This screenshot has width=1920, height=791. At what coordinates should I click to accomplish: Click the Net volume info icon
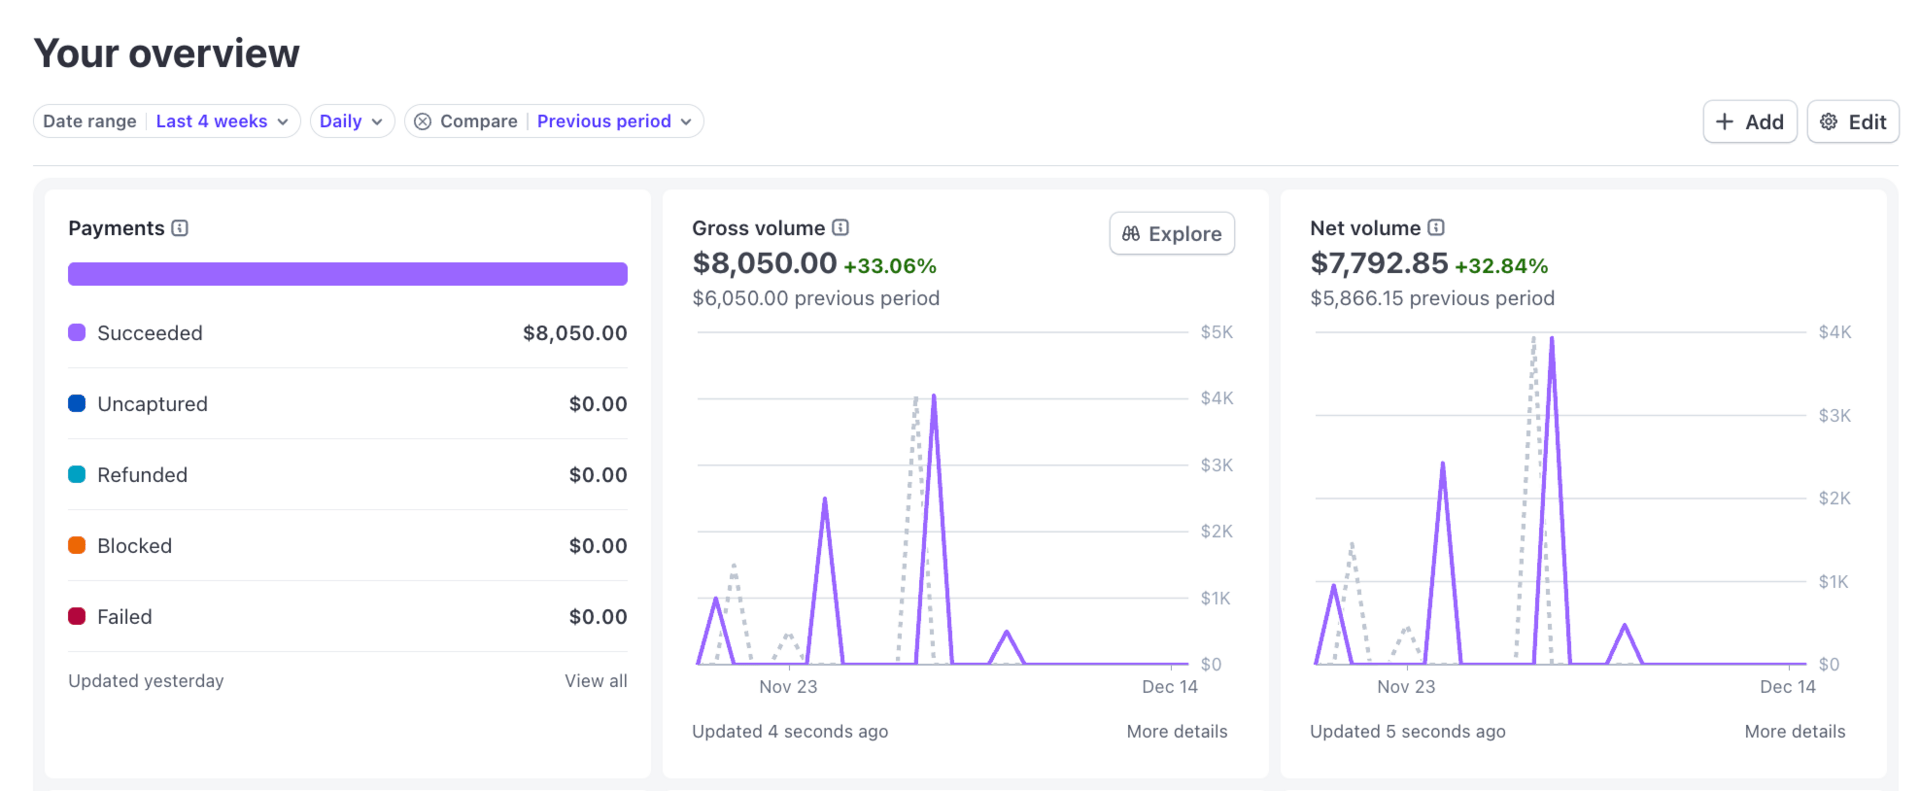pos(1436,228)
